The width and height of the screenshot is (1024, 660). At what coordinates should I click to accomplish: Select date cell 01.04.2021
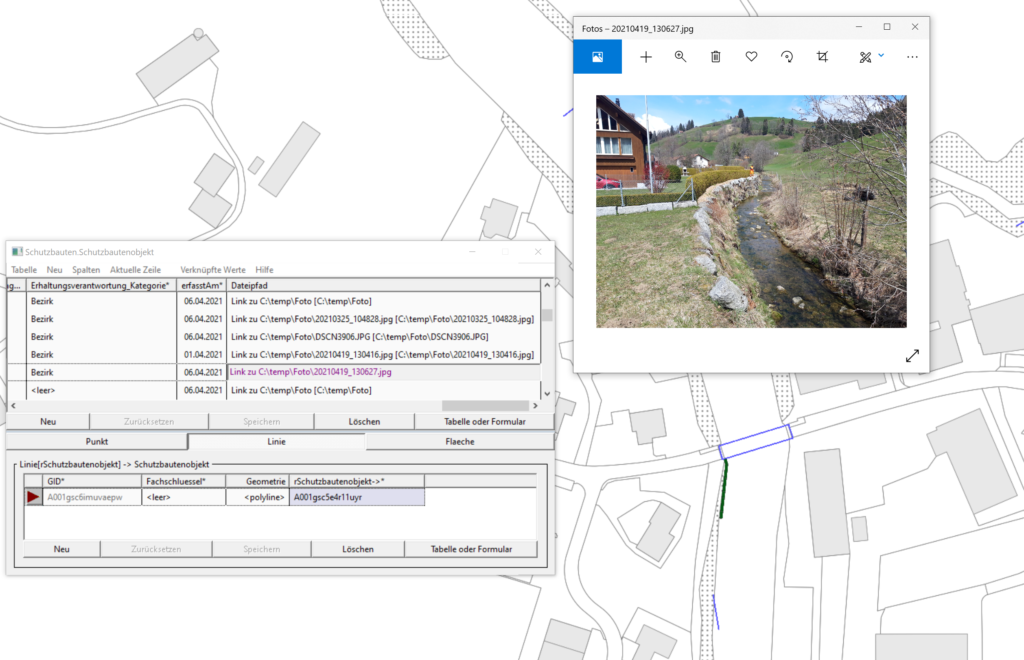pyautogui.click(x=202, y=354)
